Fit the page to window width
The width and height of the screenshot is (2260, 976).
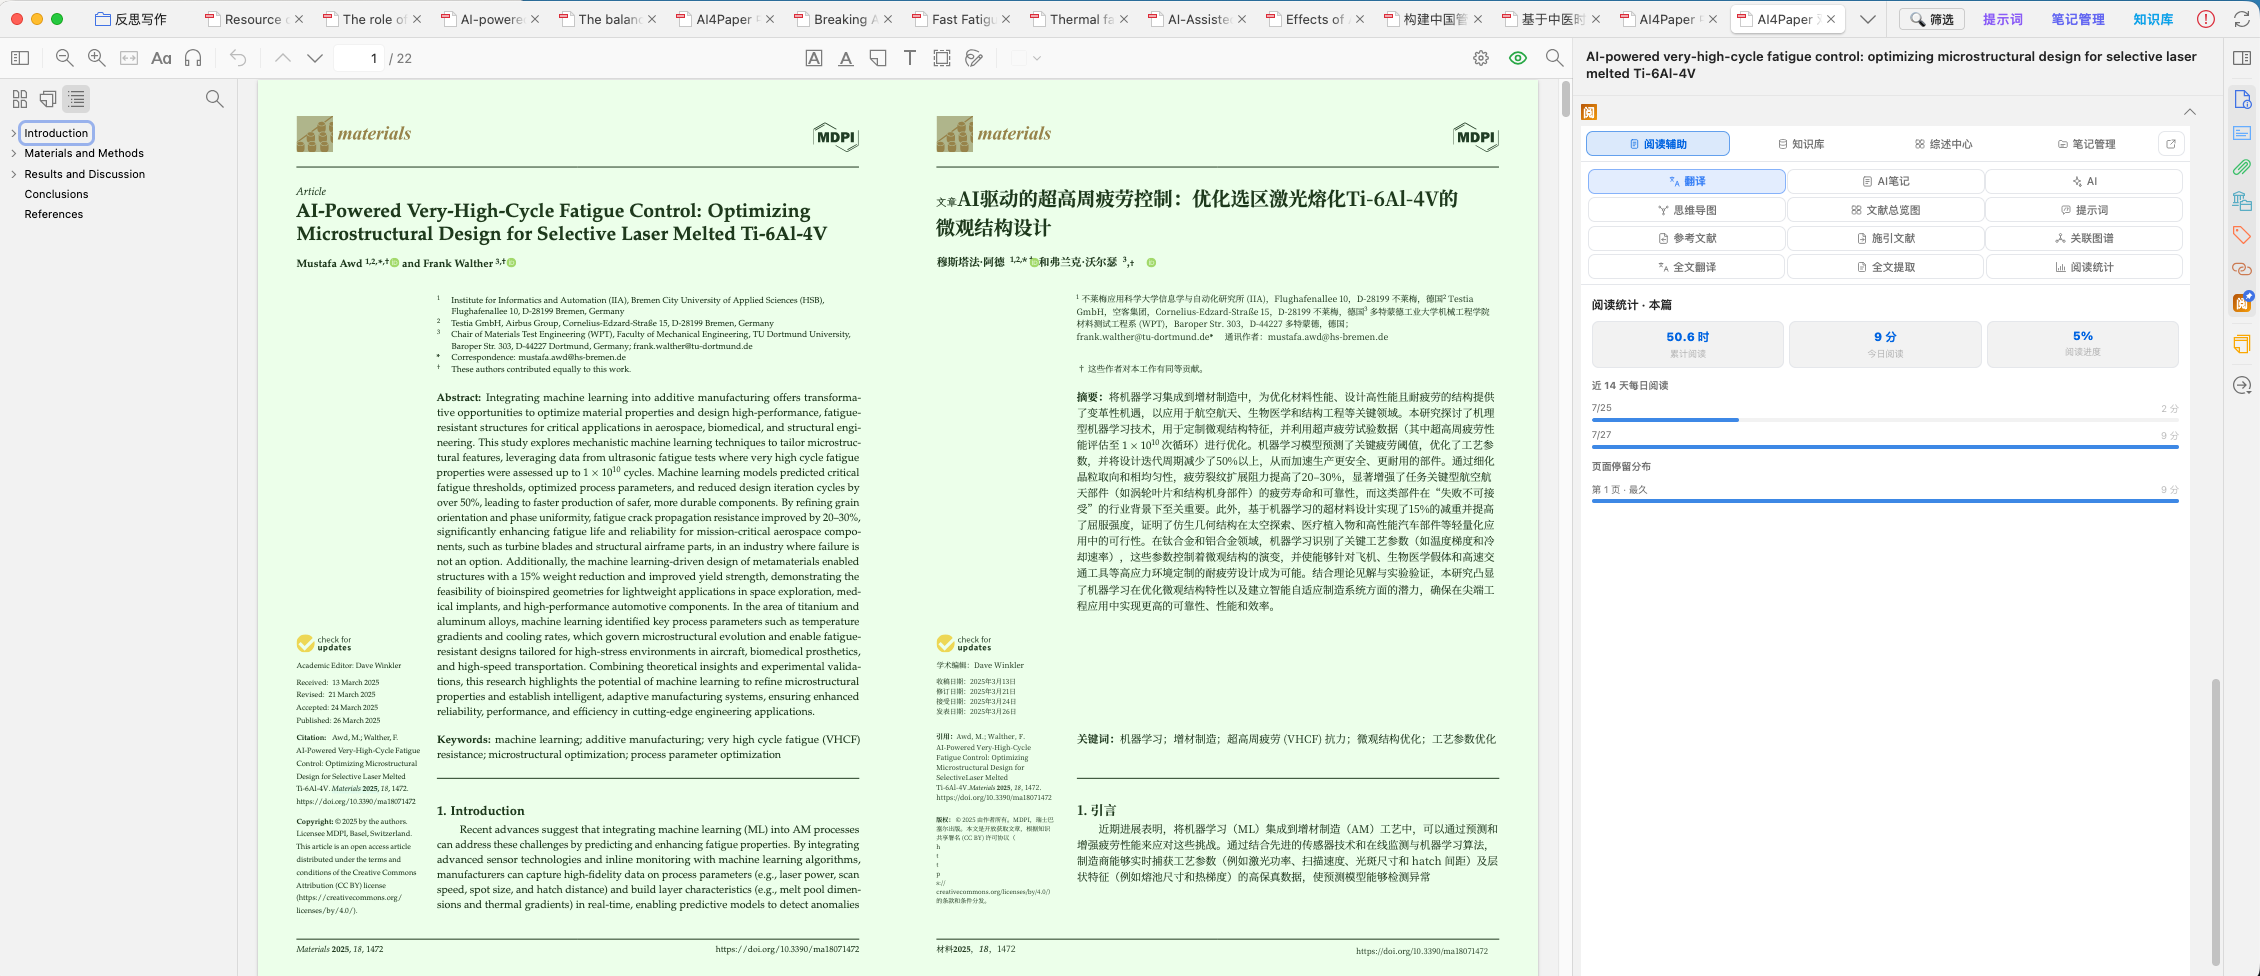[129, 58]
